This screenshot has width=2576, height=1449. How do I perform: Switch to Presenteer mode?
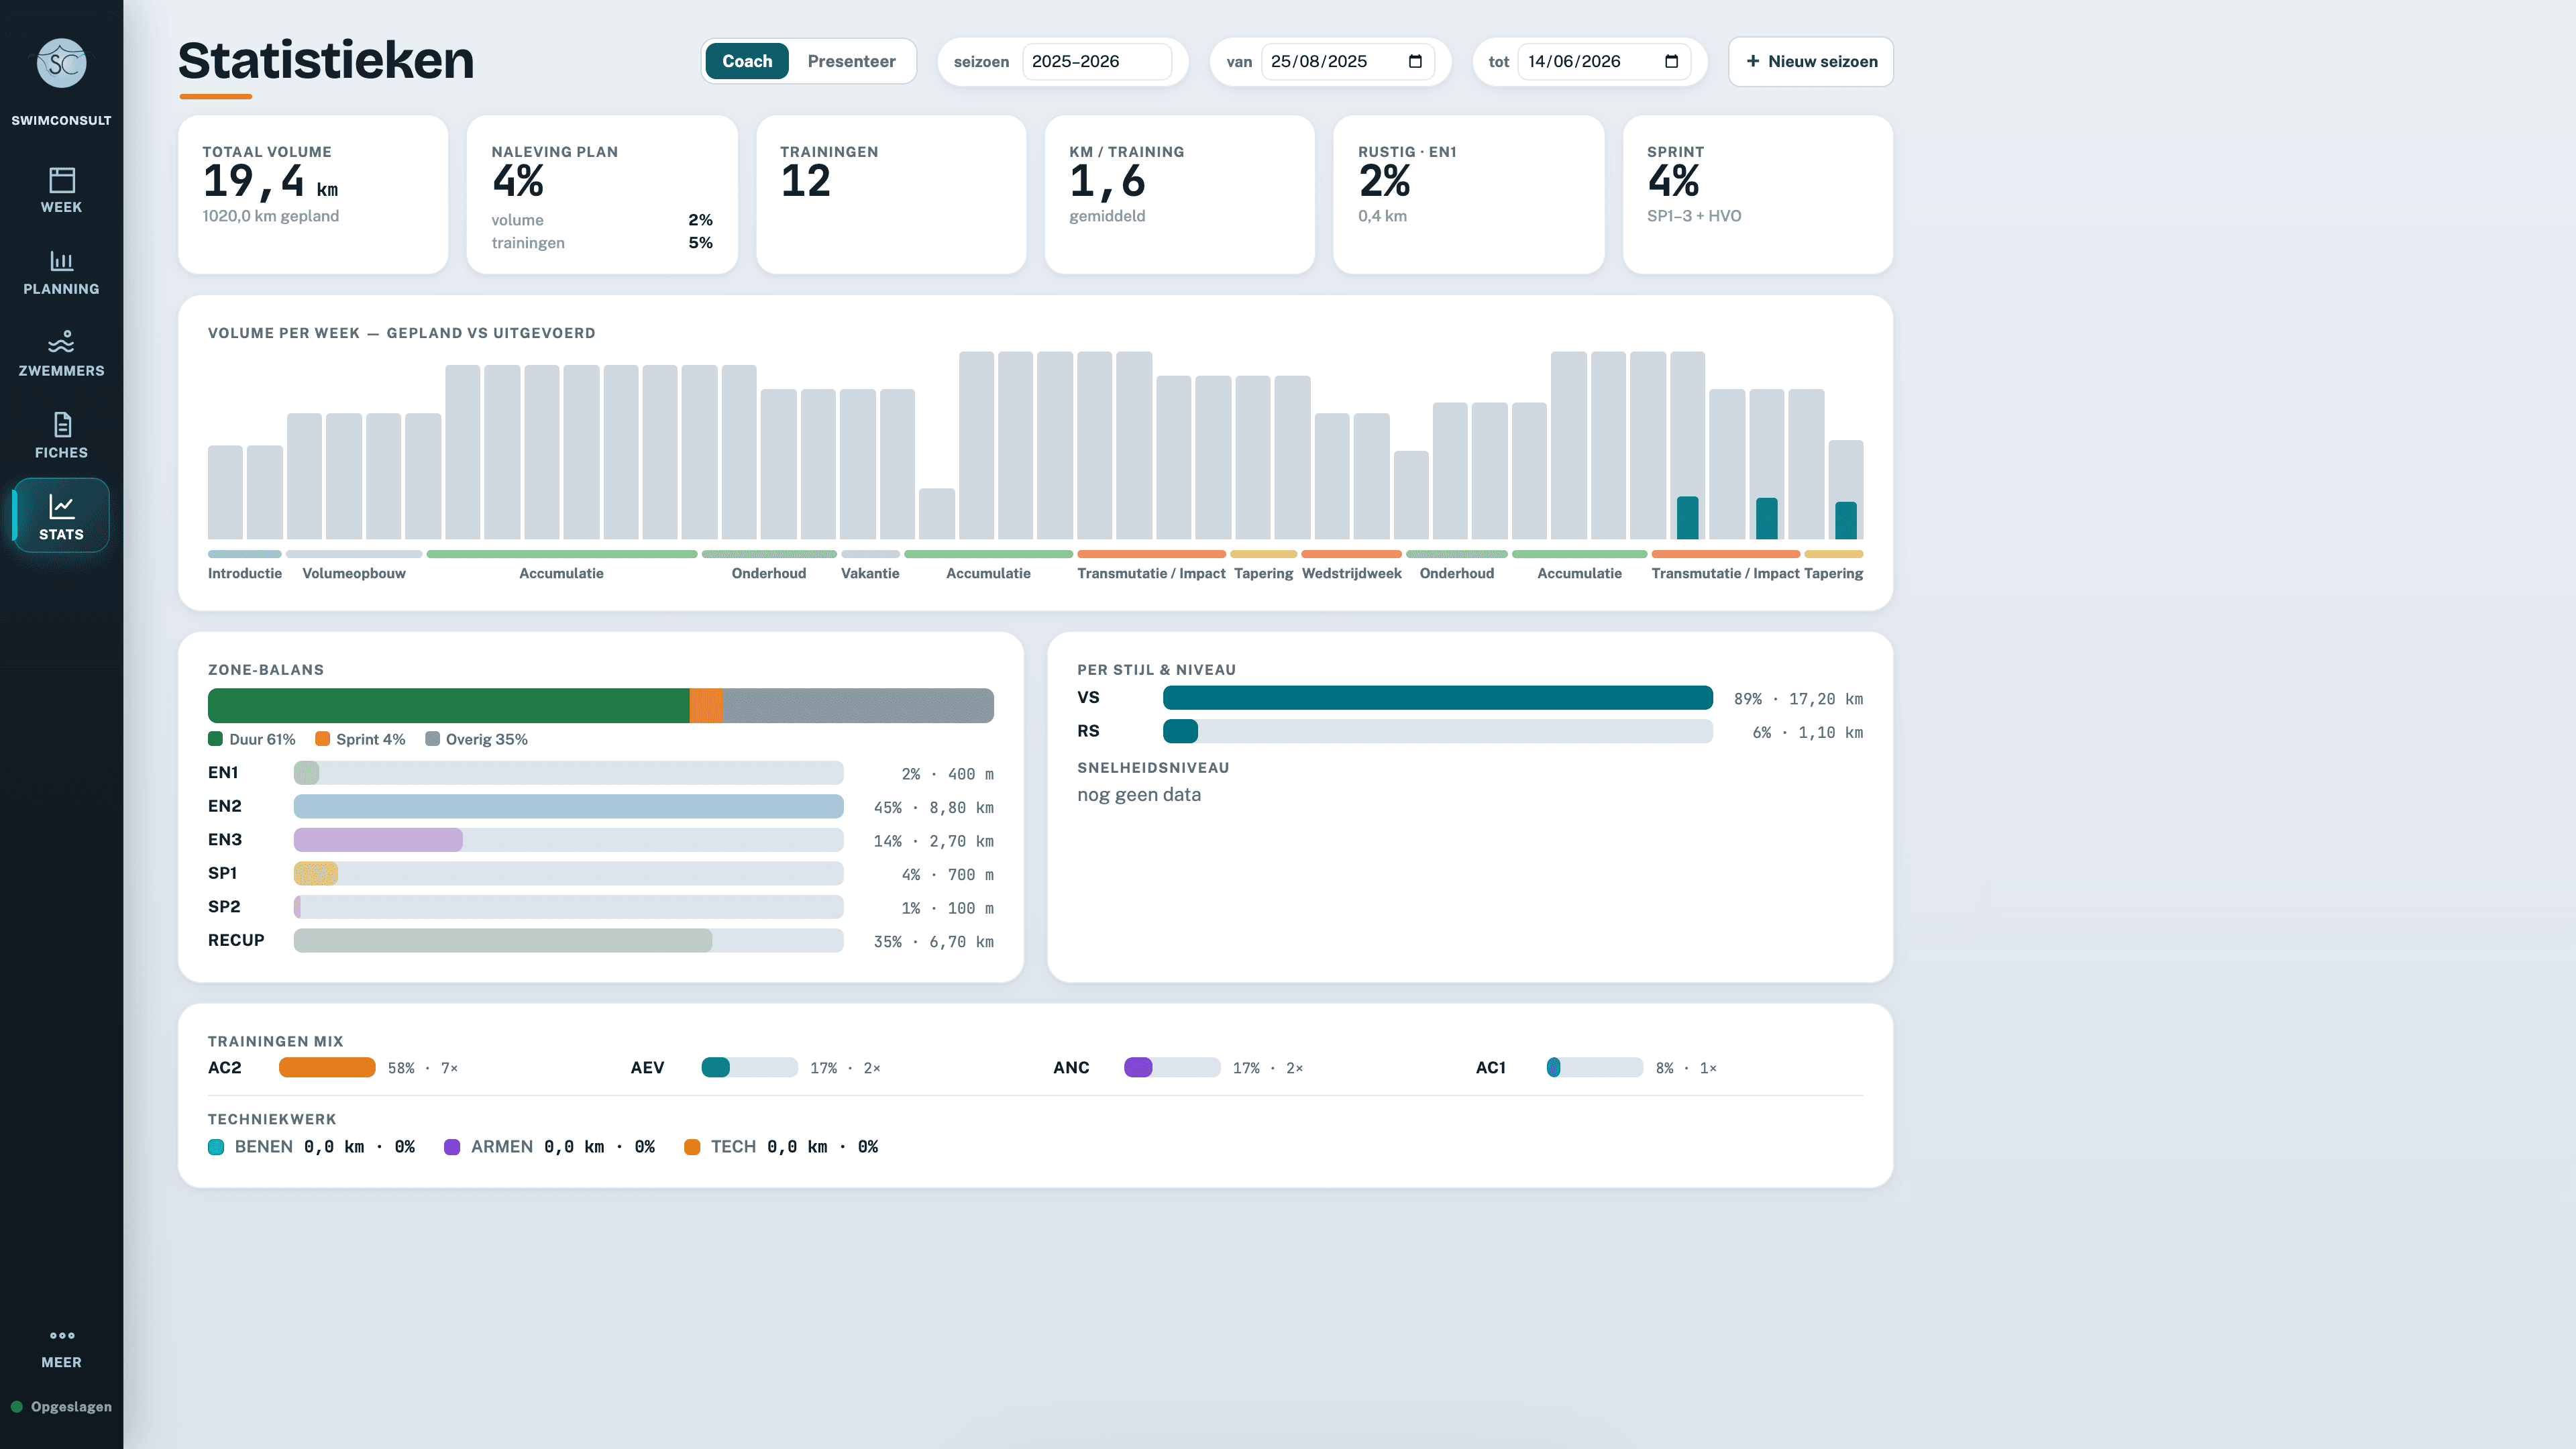[x=851, y=61]
